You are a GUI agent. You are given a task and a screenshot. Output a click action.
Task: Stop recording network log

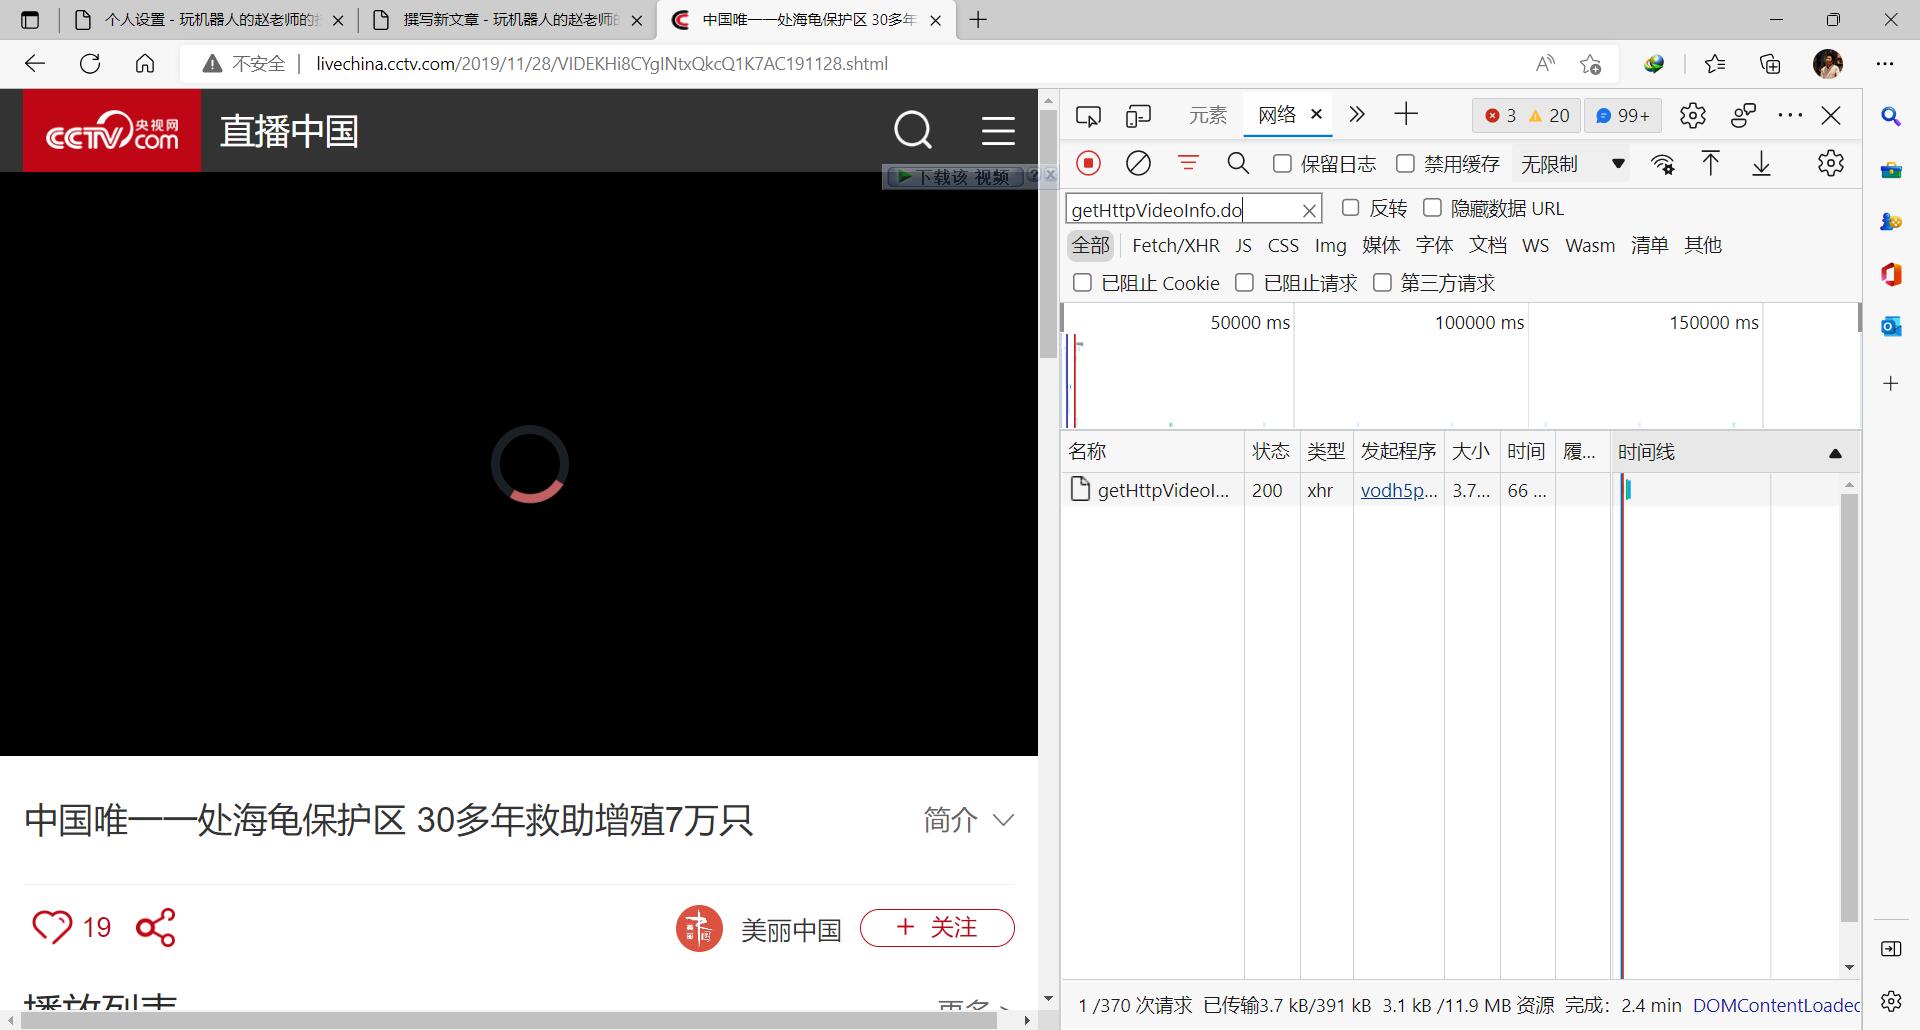(x=1088, y=163)
